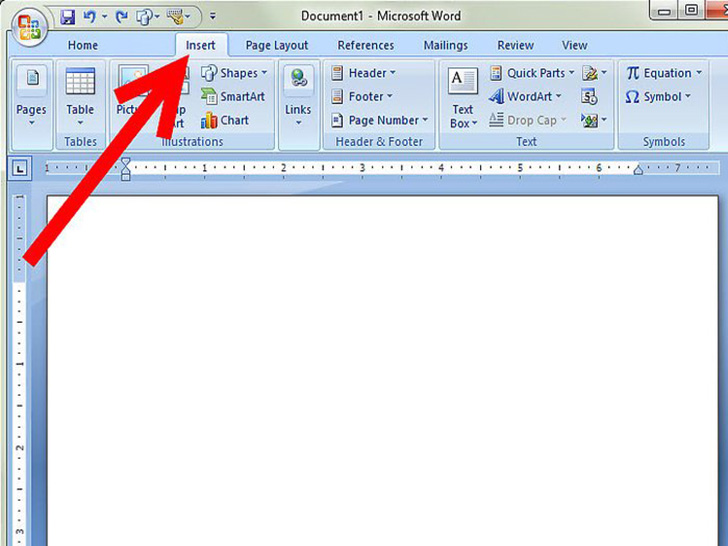Click the right indent marker on ruler
Image resolution: width=728 pixels, height=546 pixels.
point(638,169)
